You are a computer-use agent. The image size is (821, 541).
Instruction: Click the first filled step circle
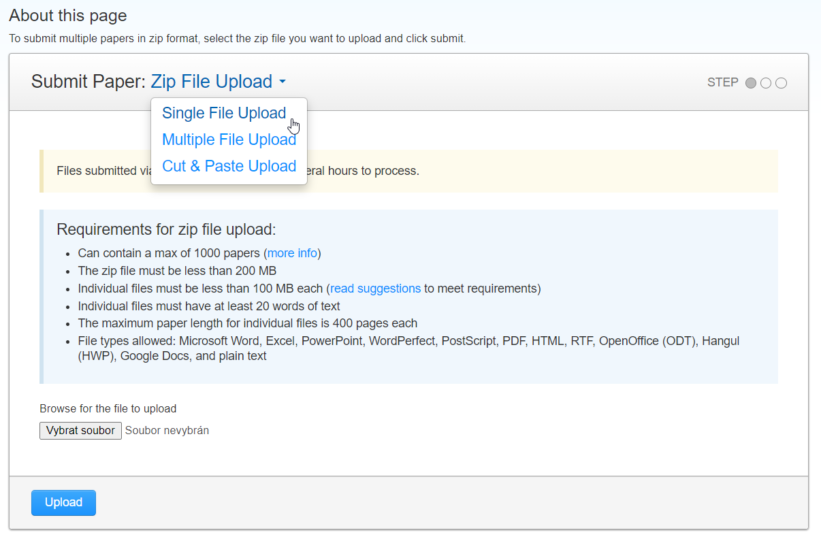[x=751, y=83]
